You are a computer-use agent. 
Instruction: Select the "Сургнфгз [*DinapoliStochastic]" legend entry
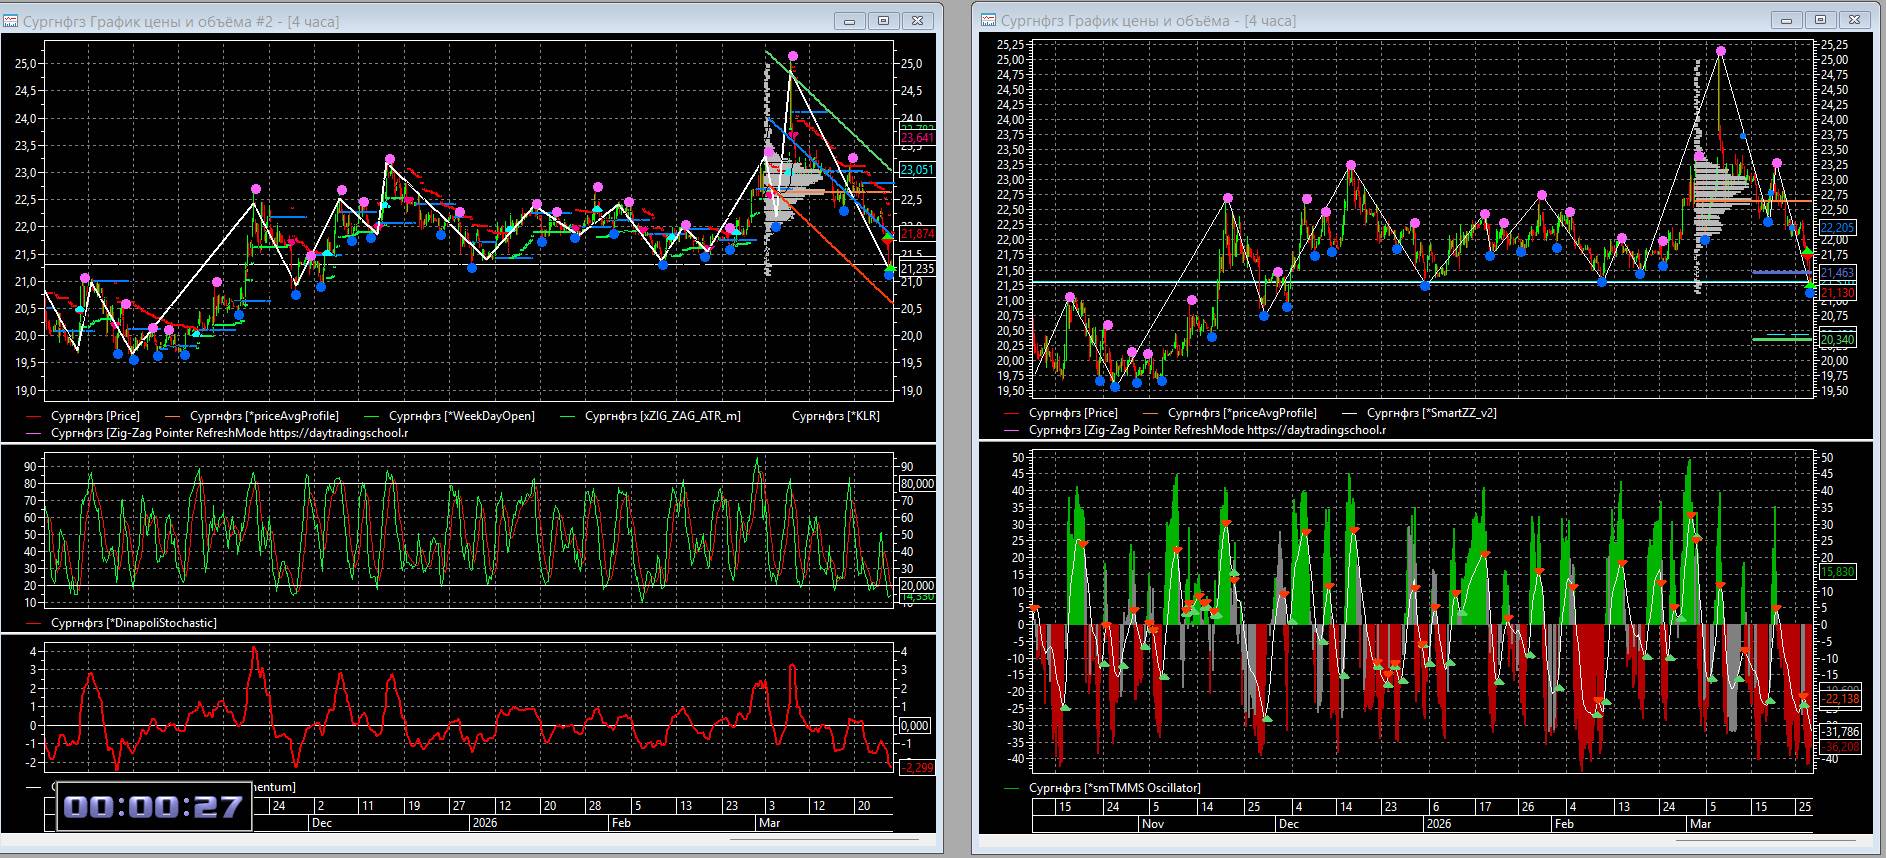pos(134,623)
